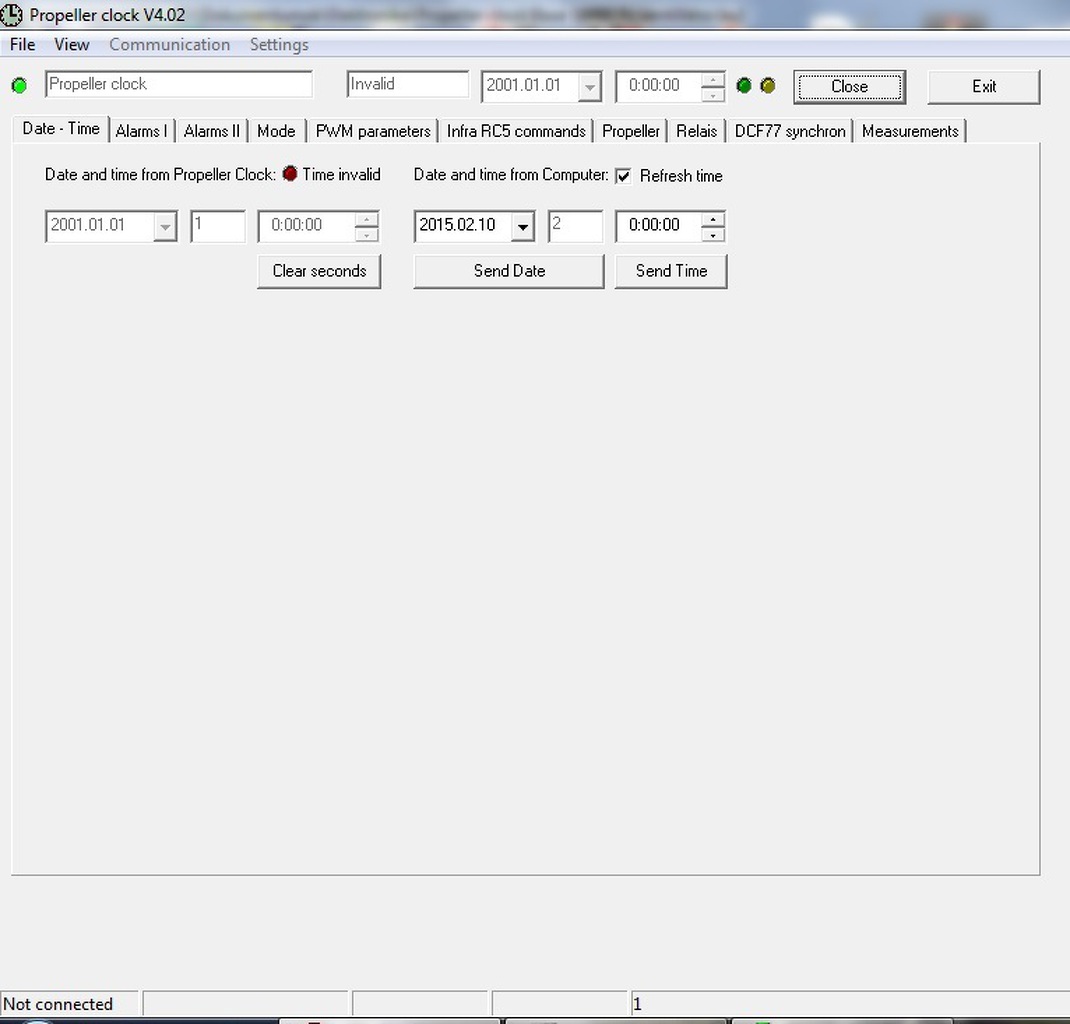Switch to the Alarms II tab

[x=212, y=131]
